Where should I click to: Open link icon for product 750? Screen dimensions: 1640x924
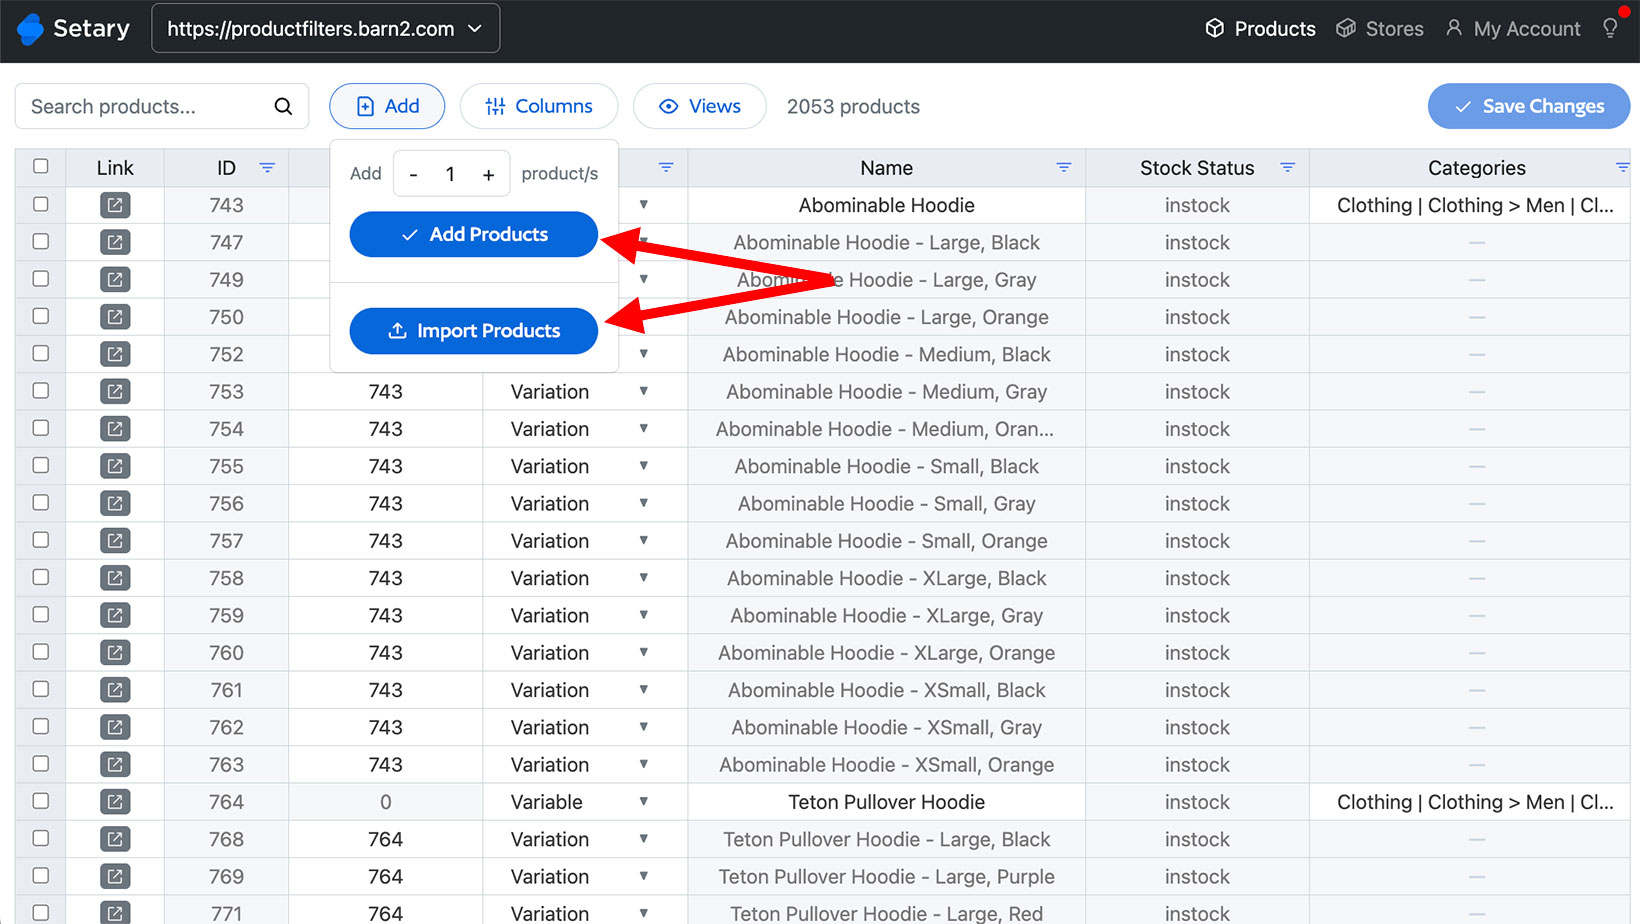pyautogui.click(x=115, y=317)
